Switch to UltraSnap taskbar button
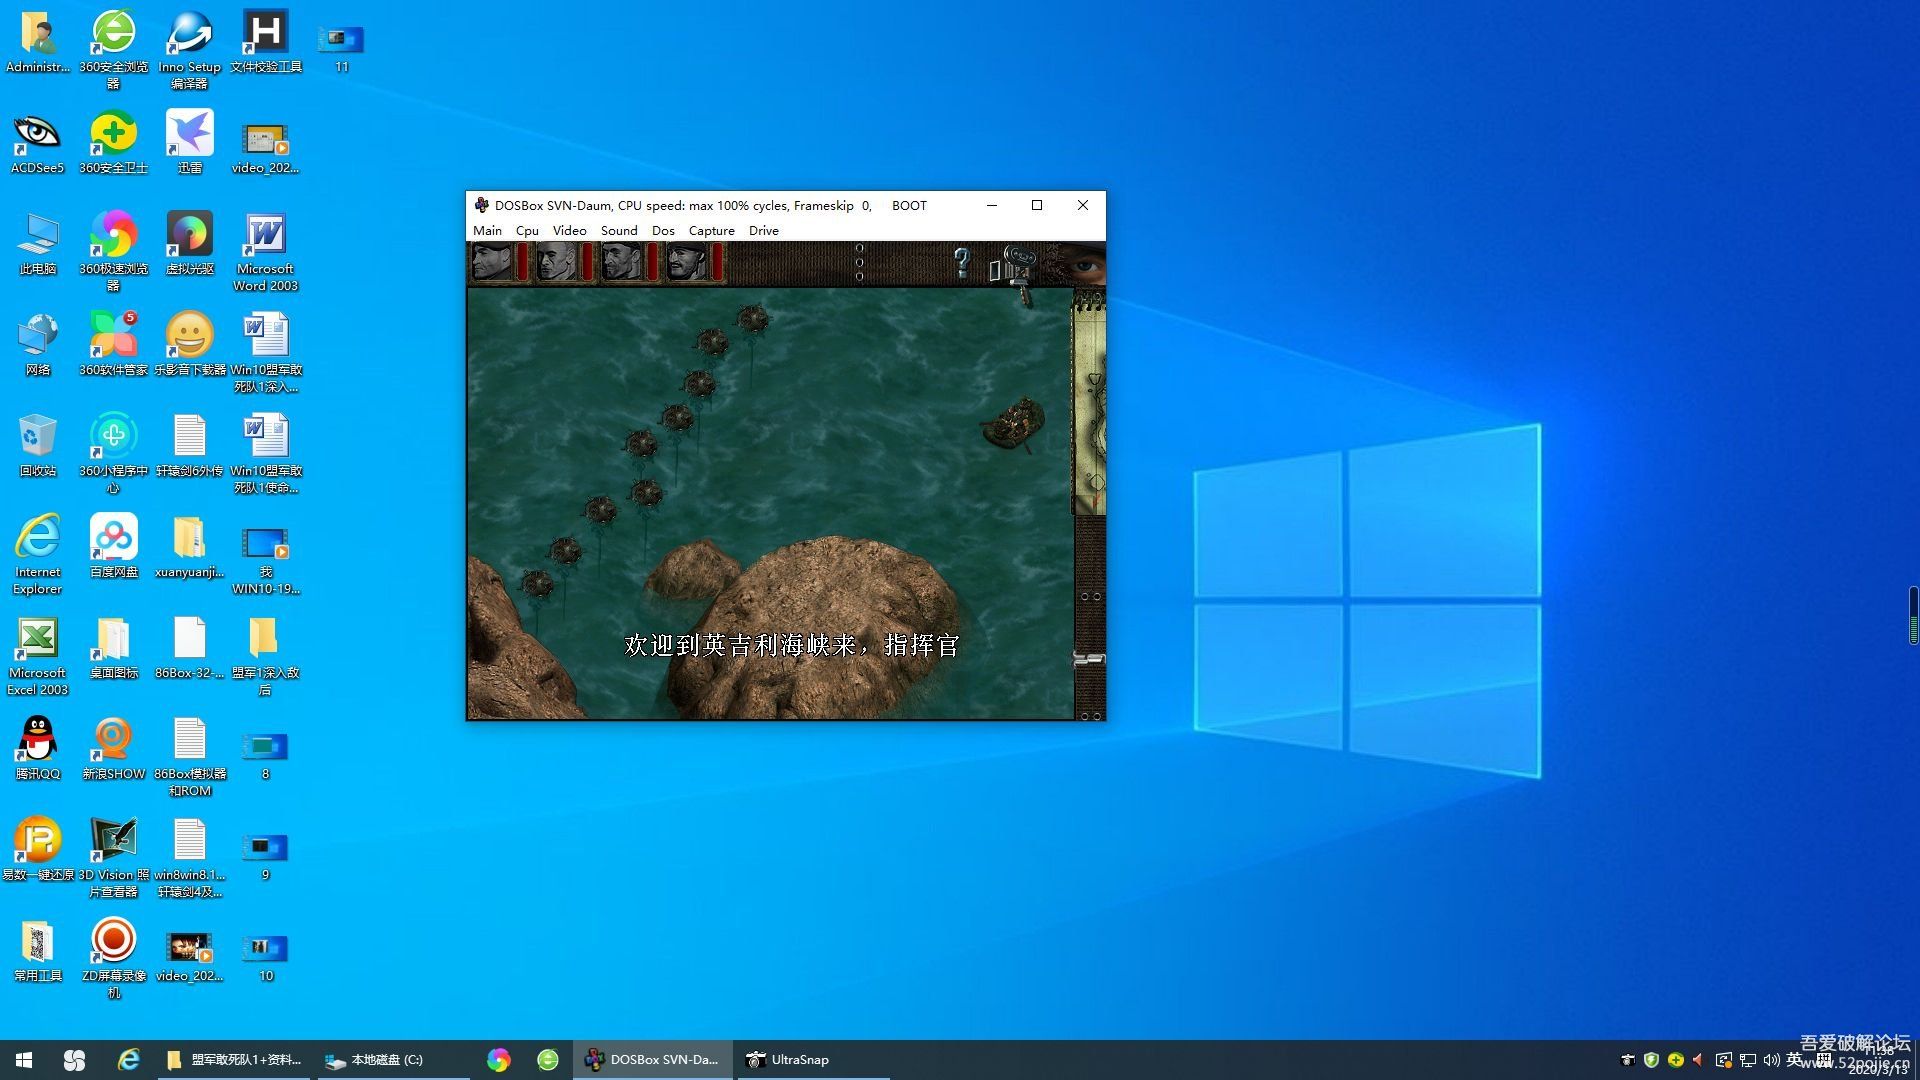This screenshot has height=1080, width=1920. point(812,1060)
